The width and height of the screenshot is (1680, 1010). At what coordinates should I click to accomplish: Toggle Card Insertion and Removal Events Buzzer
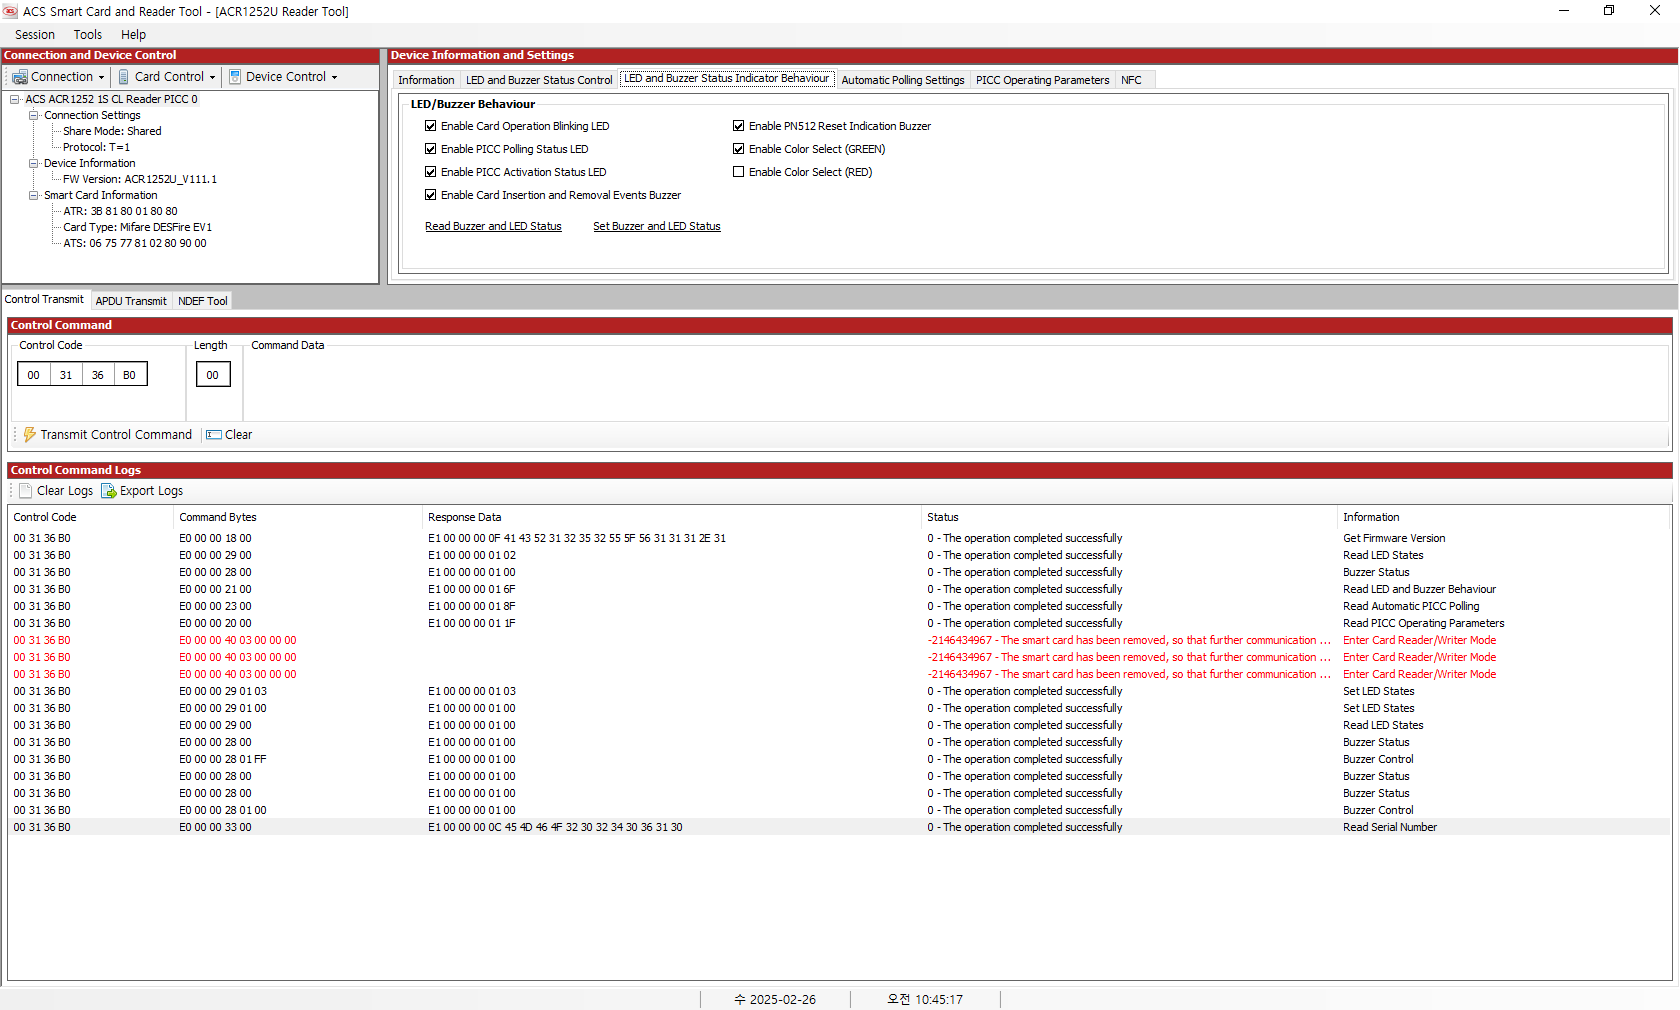pyautogui.click(x=431, y=195)
